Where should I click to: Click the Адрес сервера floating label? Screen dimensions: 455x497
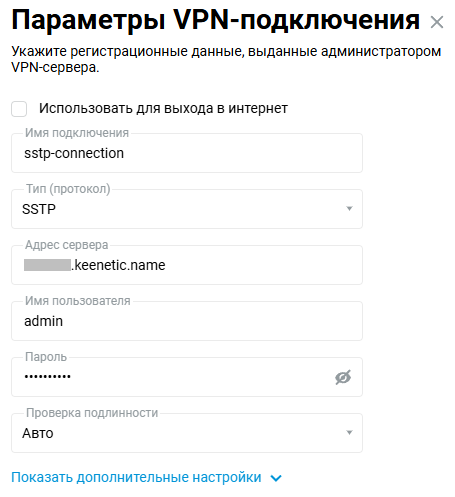pyautogui.click(x=67, y=245)
